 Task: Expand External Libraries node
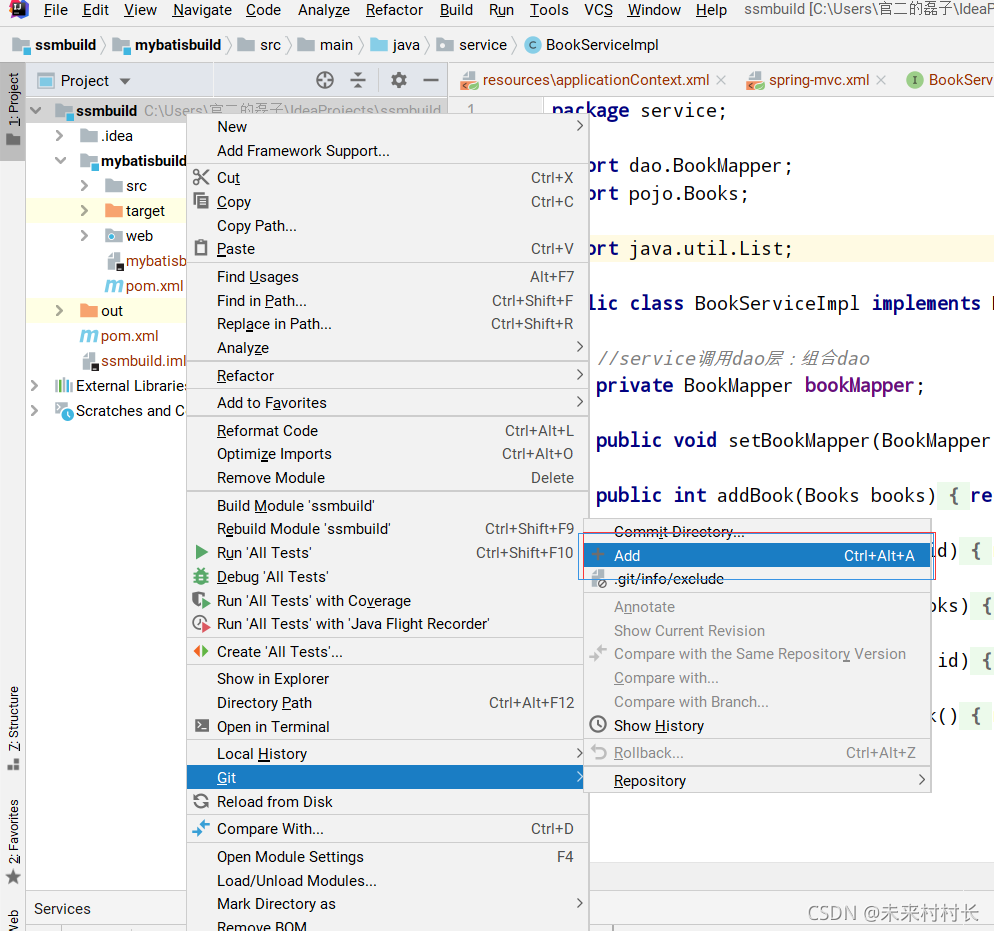(x=34, y=385)
